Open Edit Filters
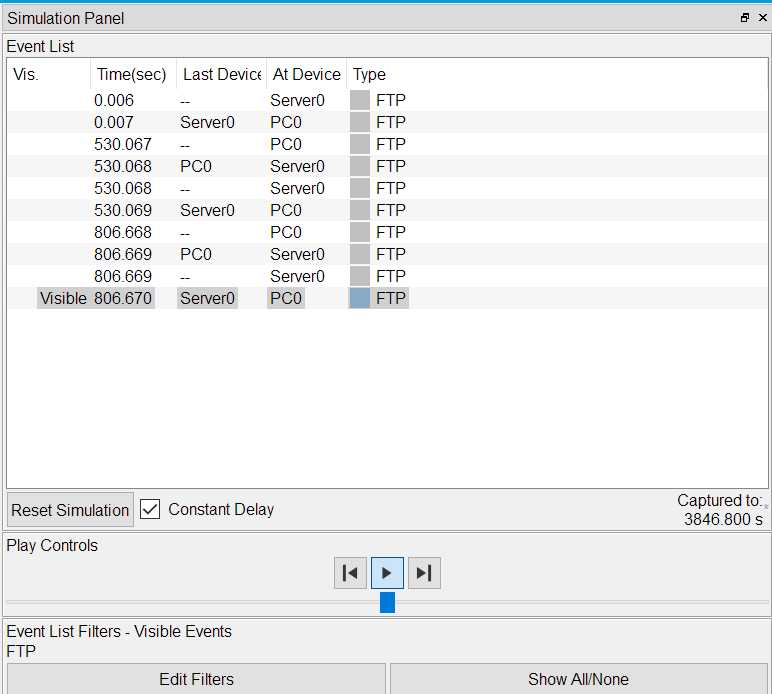 pyautogui.click(x=196, y=679)
